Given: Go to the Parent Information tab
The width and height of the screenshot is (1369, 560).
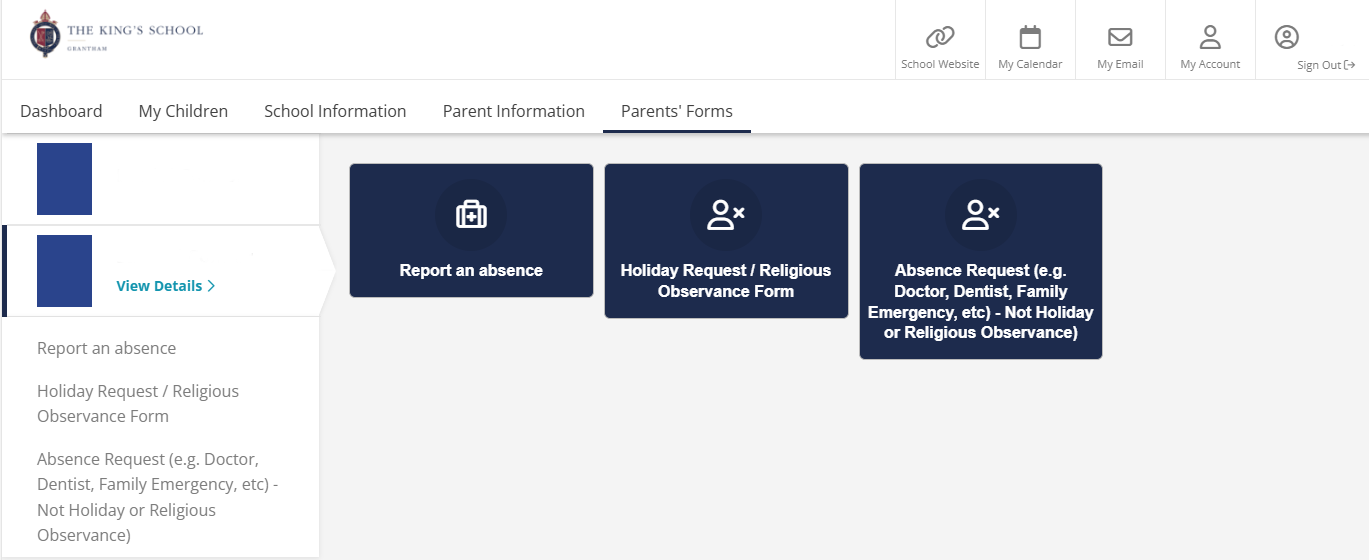Looking at the screenshot, I should 514,111.
